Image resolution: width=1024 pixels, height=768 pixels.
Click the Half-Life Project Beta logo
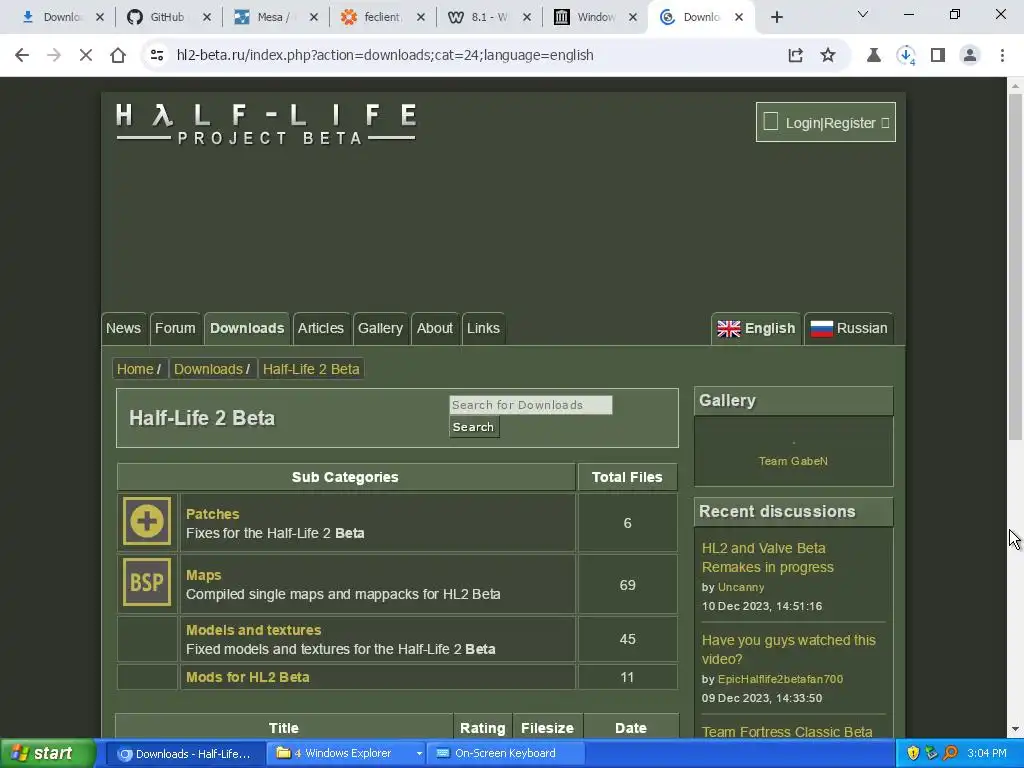[x=266, y=123]
